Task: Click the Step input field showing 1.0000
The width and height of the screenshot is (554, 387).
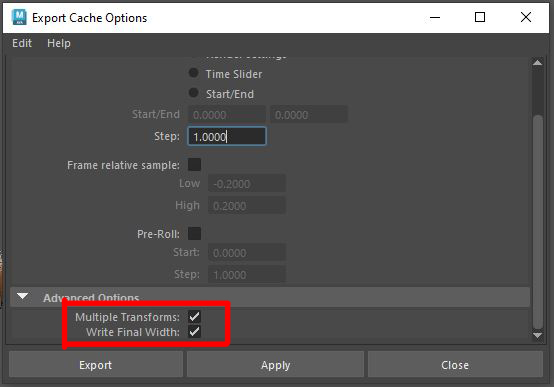Action: (x=226, y=136)
